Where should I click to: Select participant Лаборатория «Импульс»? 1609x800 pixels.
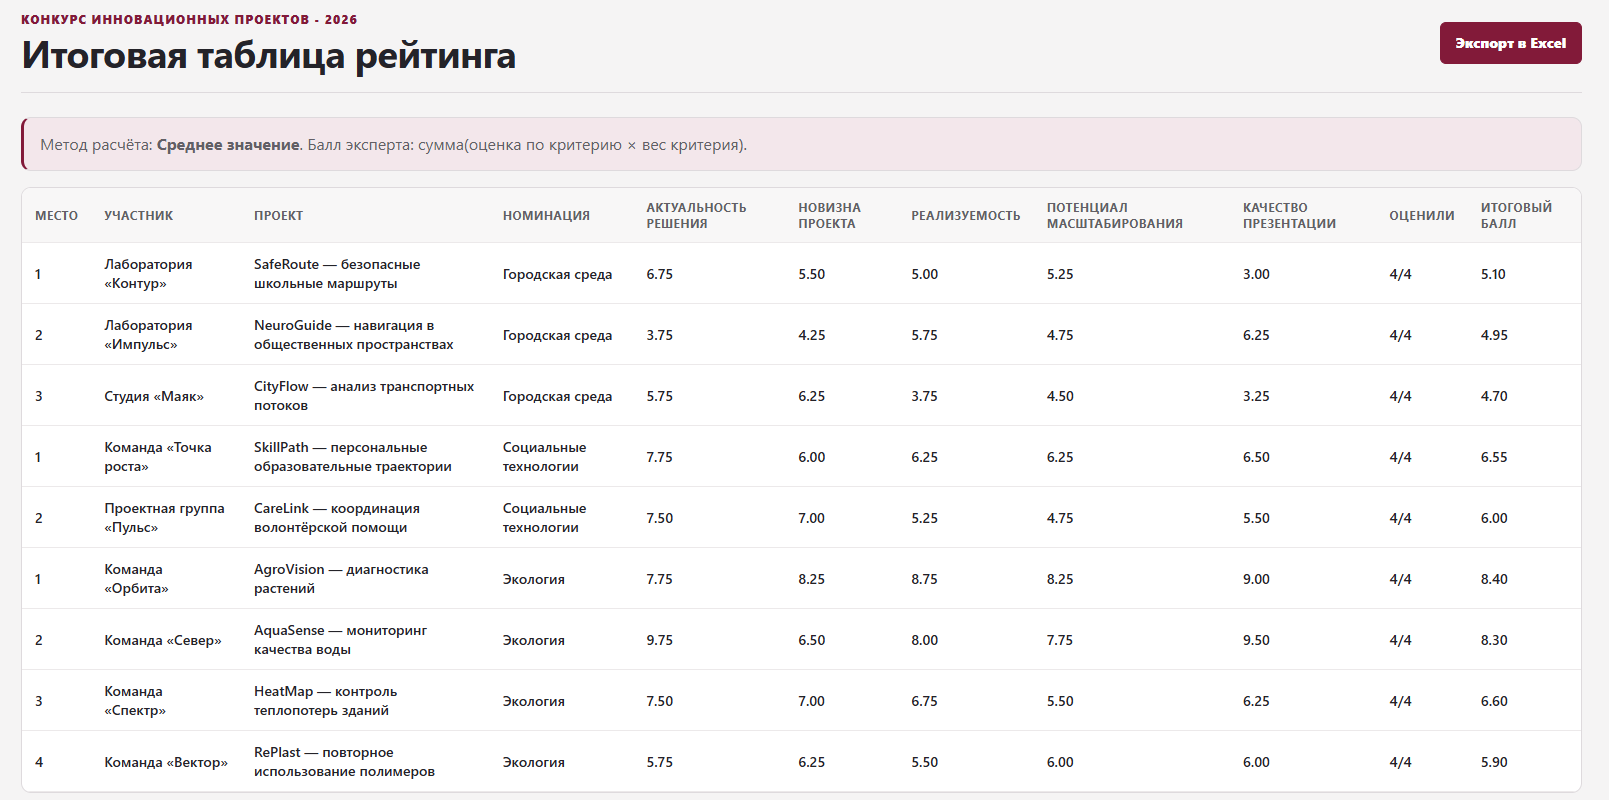(148, 335)
